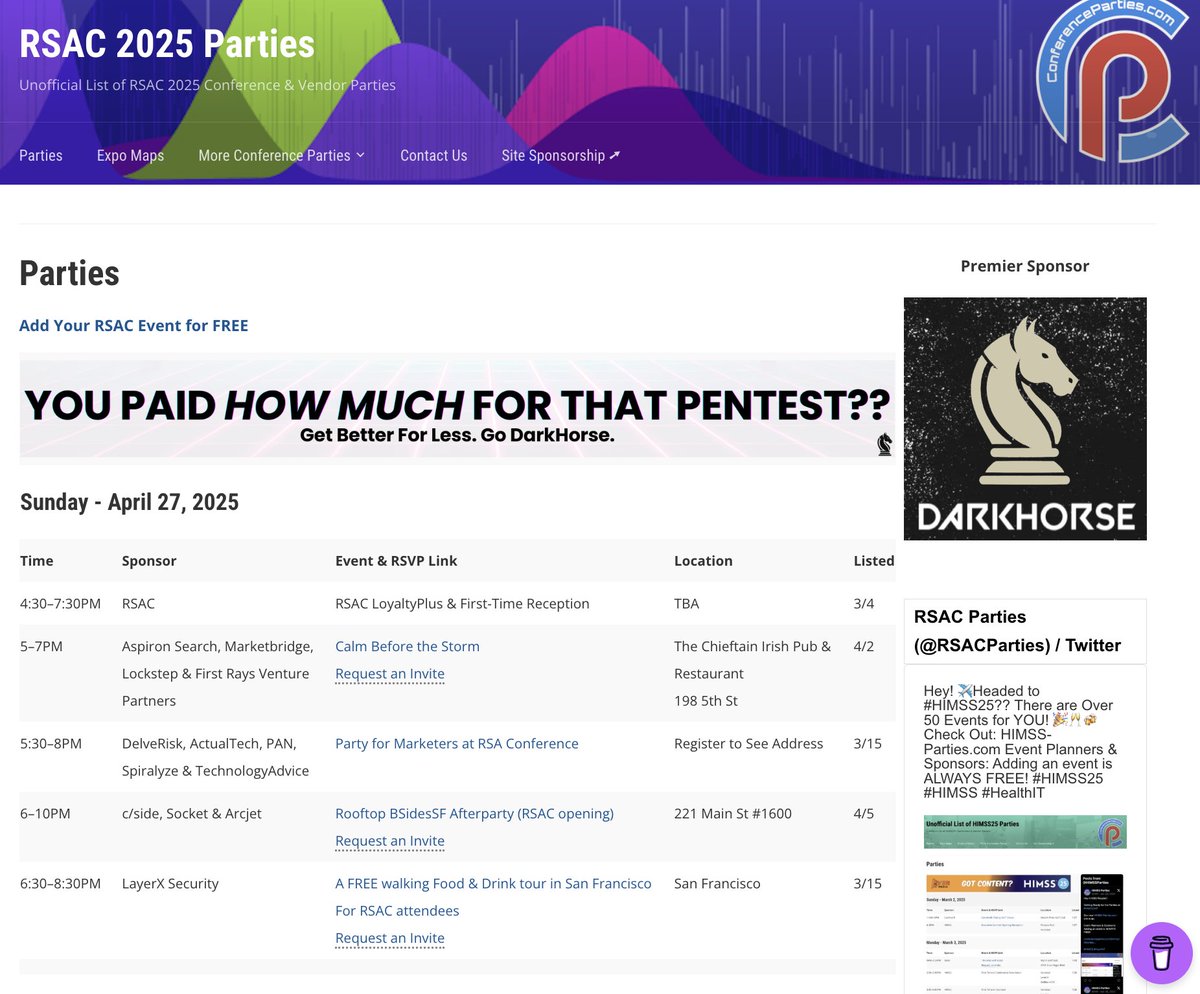Request an Invite for Calm Before the Storm
This screenshot has height=994, width=1200.
tap(390, 674)
